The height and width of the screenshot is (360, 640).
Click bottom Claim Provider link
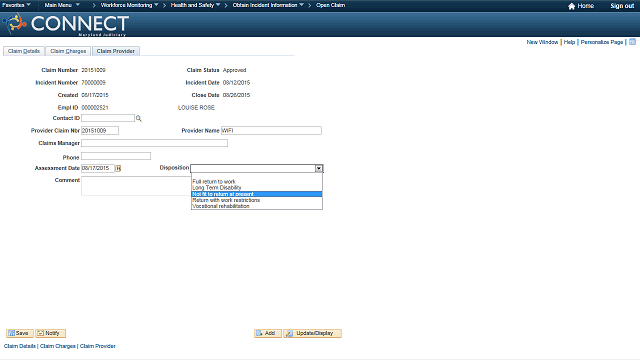point(98,346)
